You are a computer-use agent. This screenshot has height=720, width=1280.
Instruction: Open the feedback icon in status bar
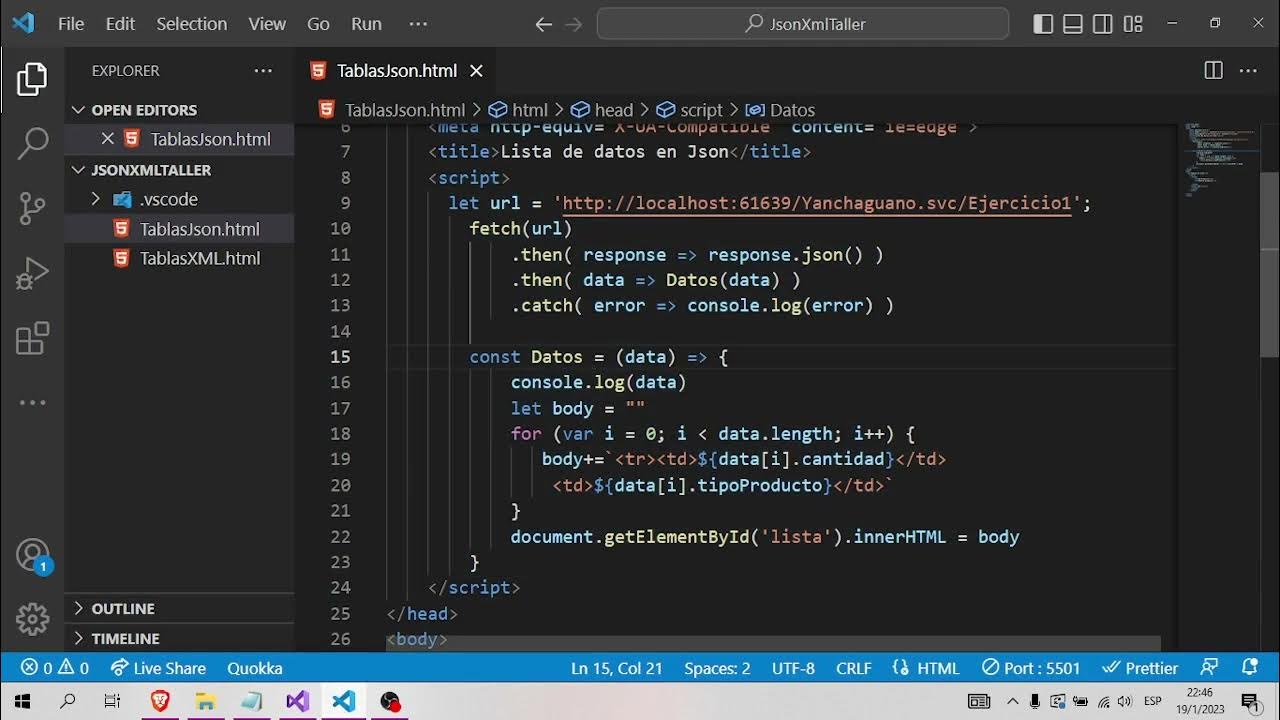[1210, 668]
